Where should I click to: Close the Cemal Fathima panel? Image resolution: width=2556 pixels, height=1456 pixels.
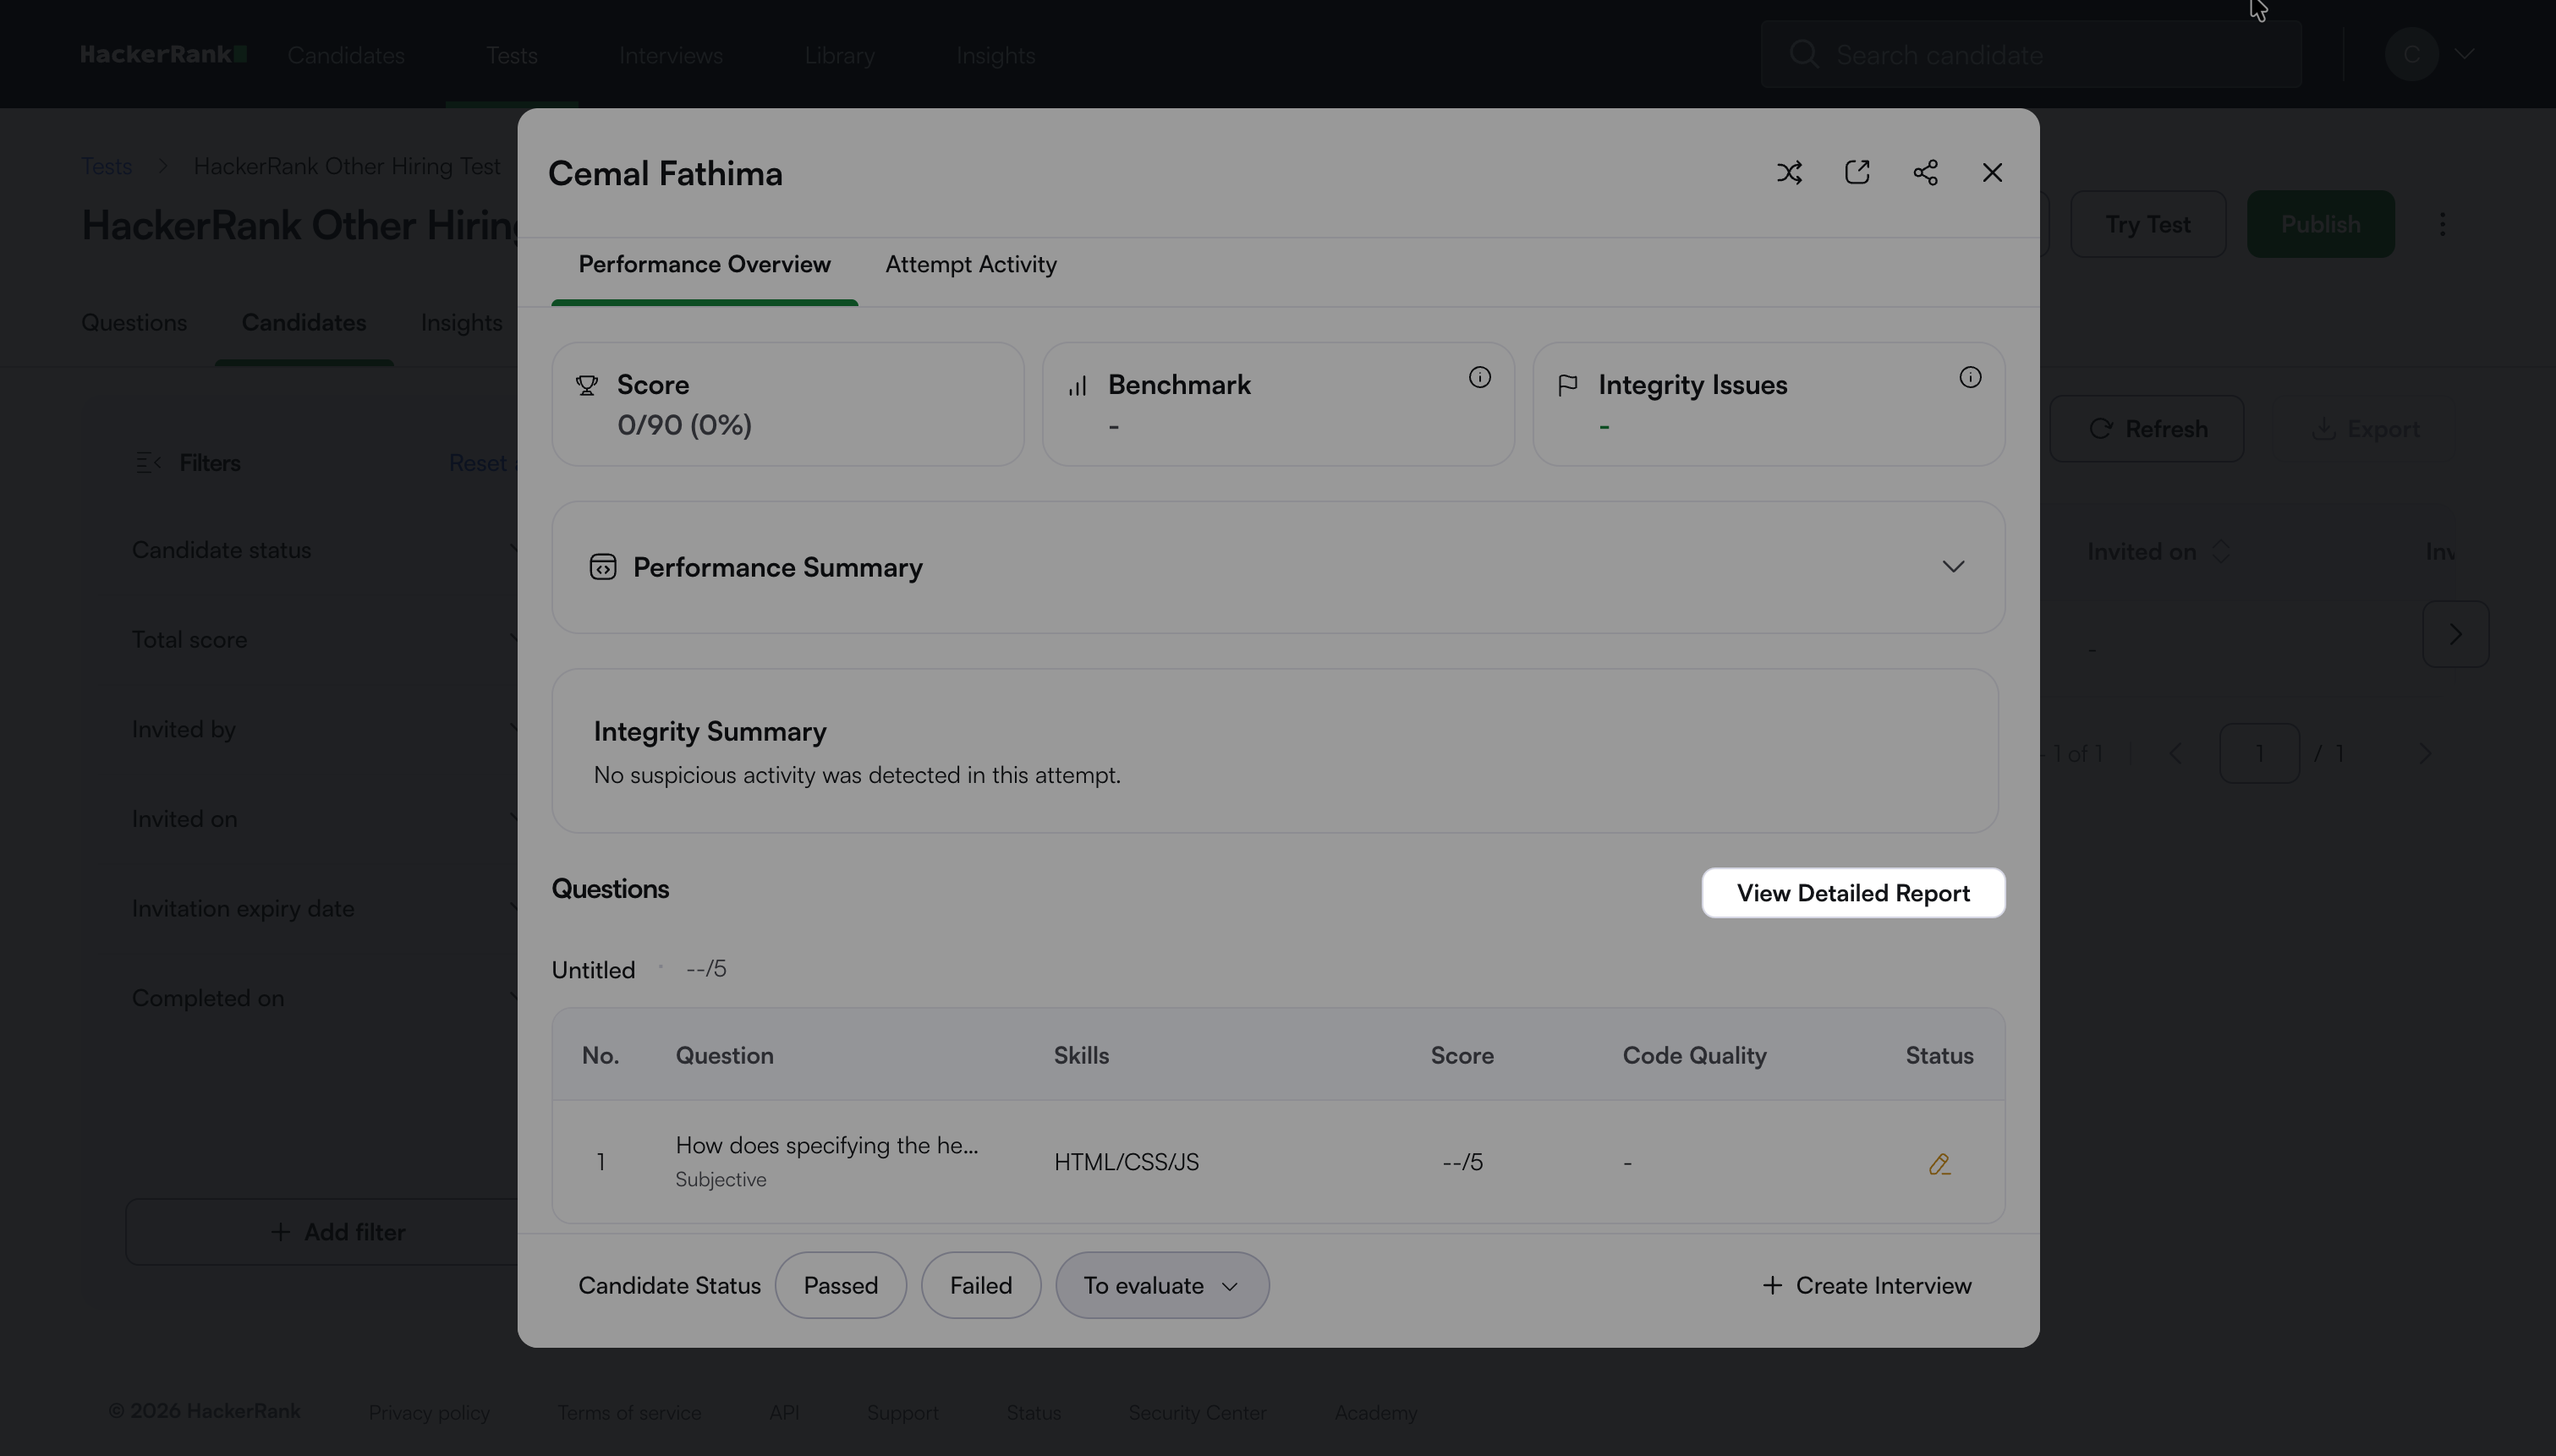tap(1992, 173)
